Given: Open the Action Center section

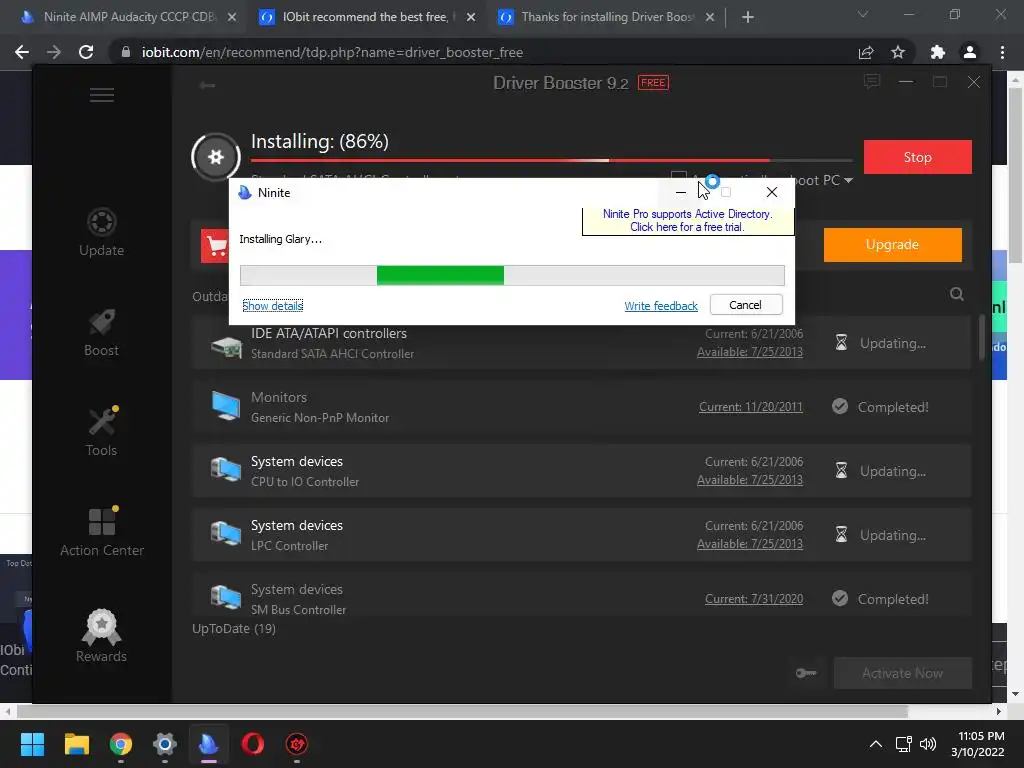Looking at the screenshot, I should (102, 532).
